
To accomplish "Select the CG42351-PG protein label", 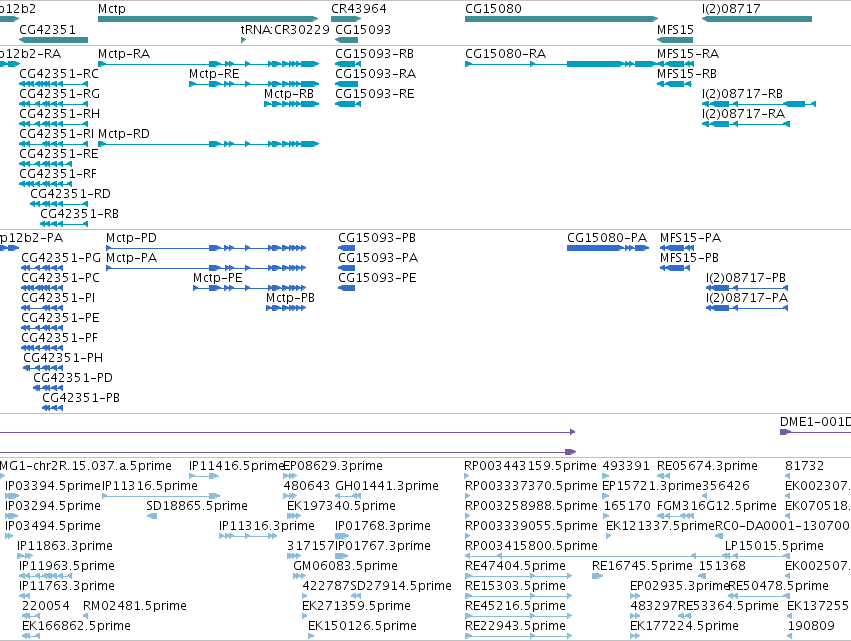I will (61, 258).
